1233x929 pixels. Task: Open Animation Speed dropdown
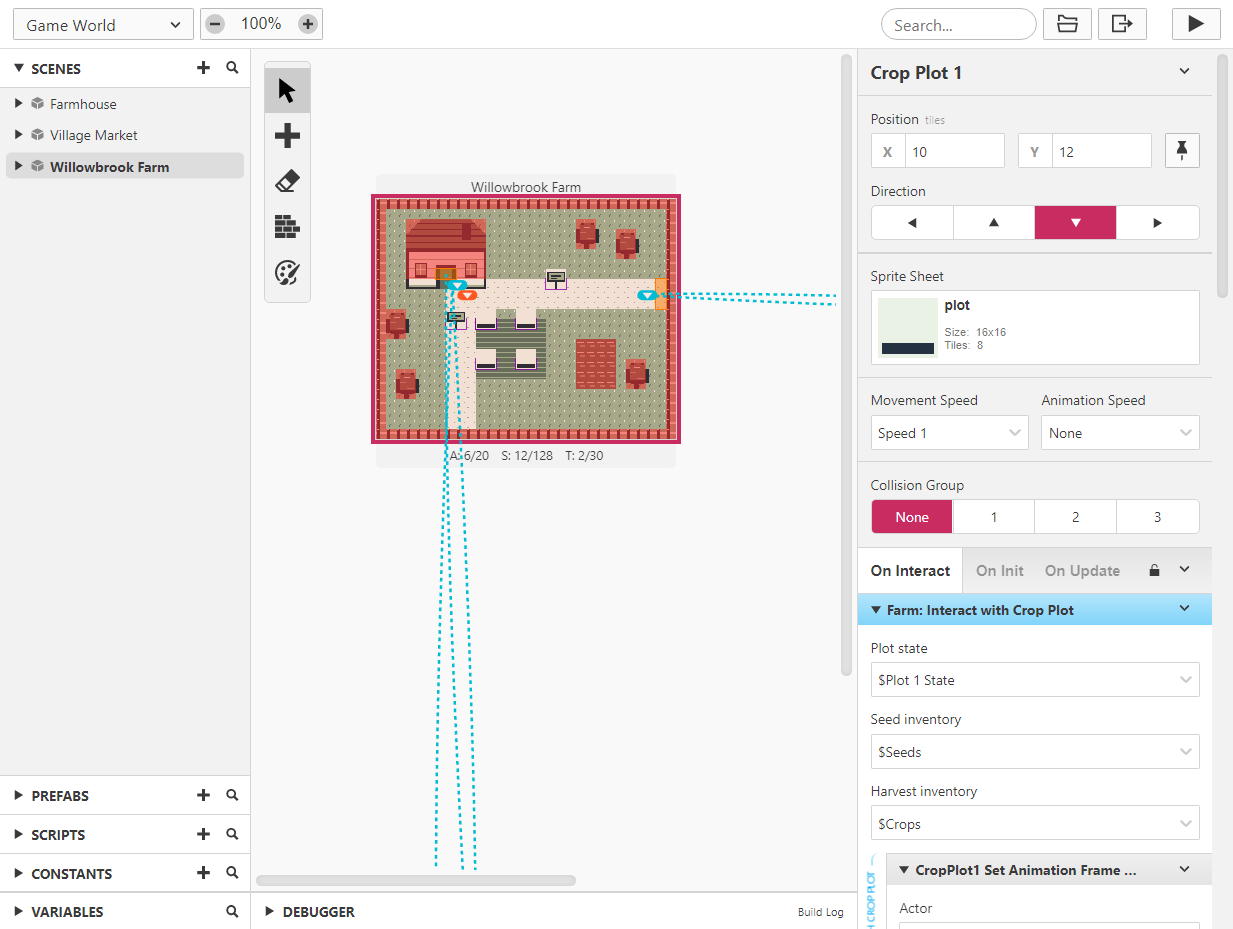click(x=1120, y=433)
